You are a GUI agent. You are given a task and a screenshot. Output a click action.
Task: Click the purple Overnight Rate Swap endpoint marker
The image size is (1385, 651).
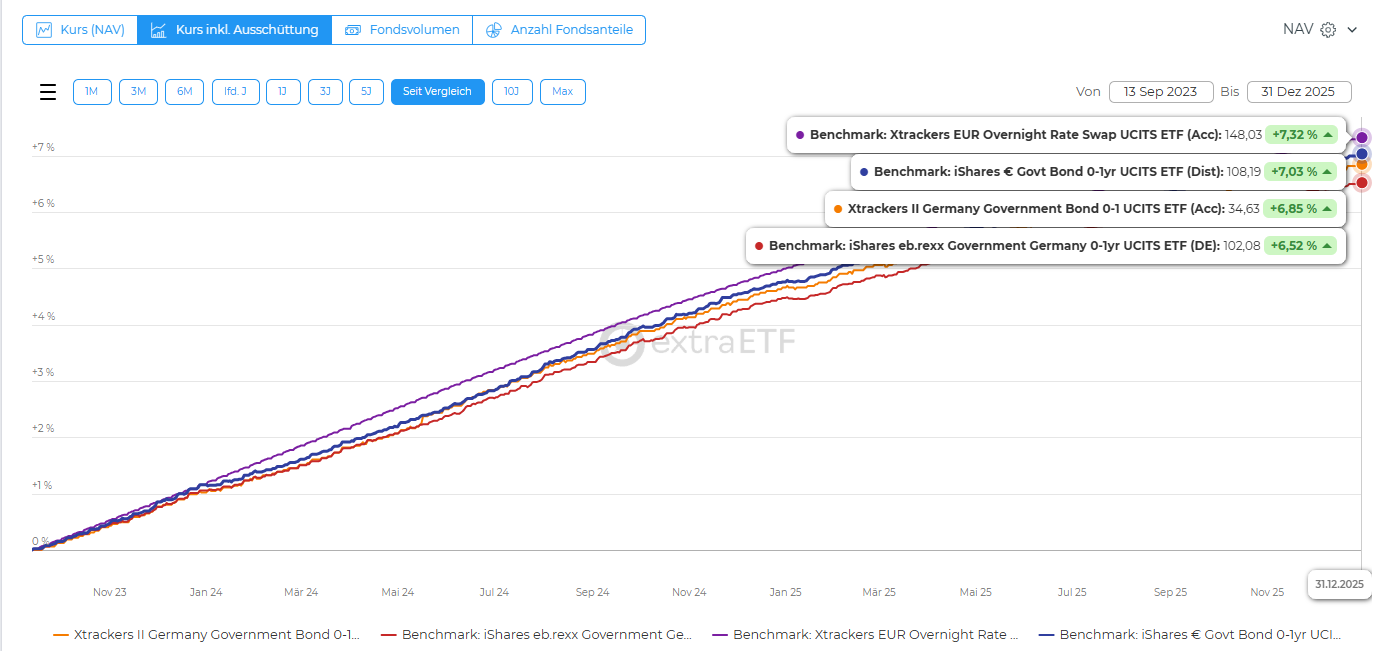pos(1362,137)
